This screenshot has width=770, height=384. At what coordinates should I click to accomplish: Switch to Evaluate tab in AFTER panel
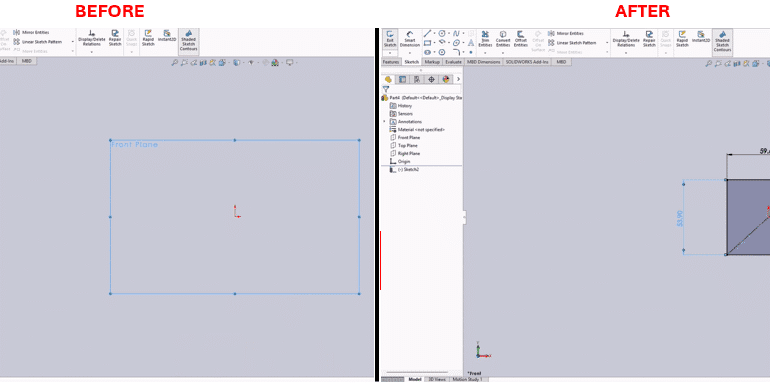(x=454, y=62)
